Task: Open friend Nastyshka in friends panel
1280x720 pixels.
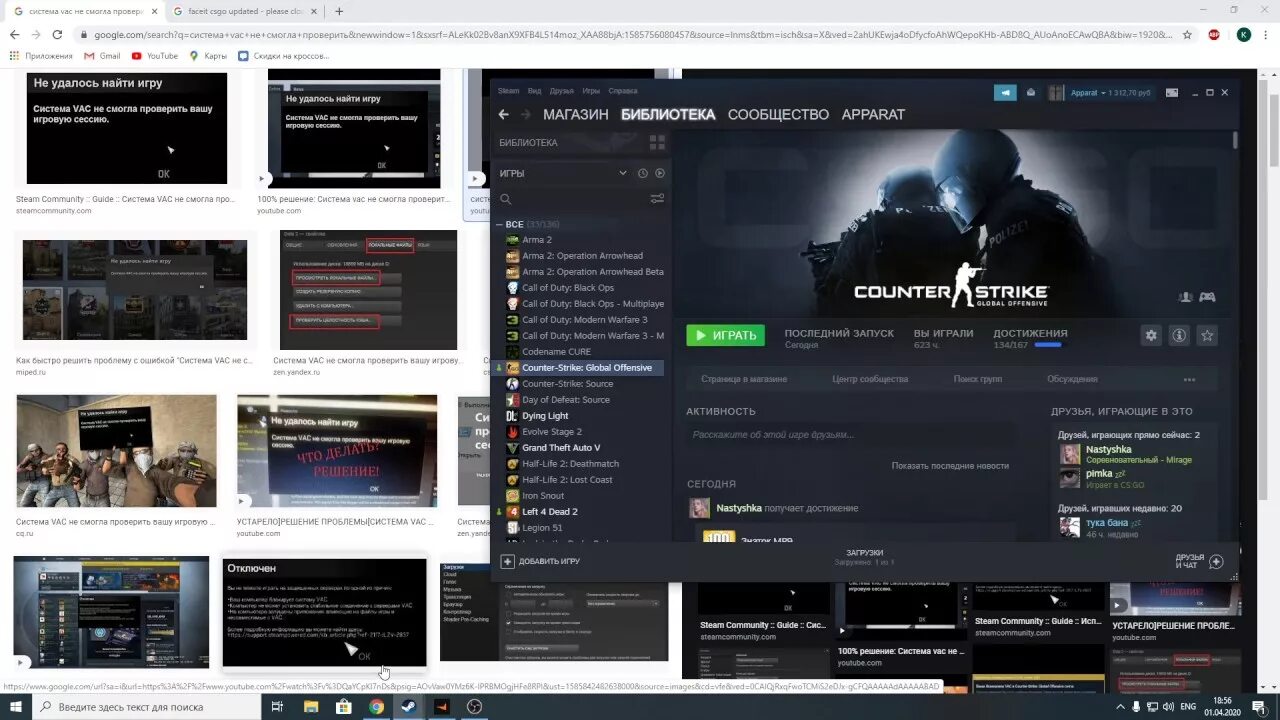Action: tap(1108, 450)
